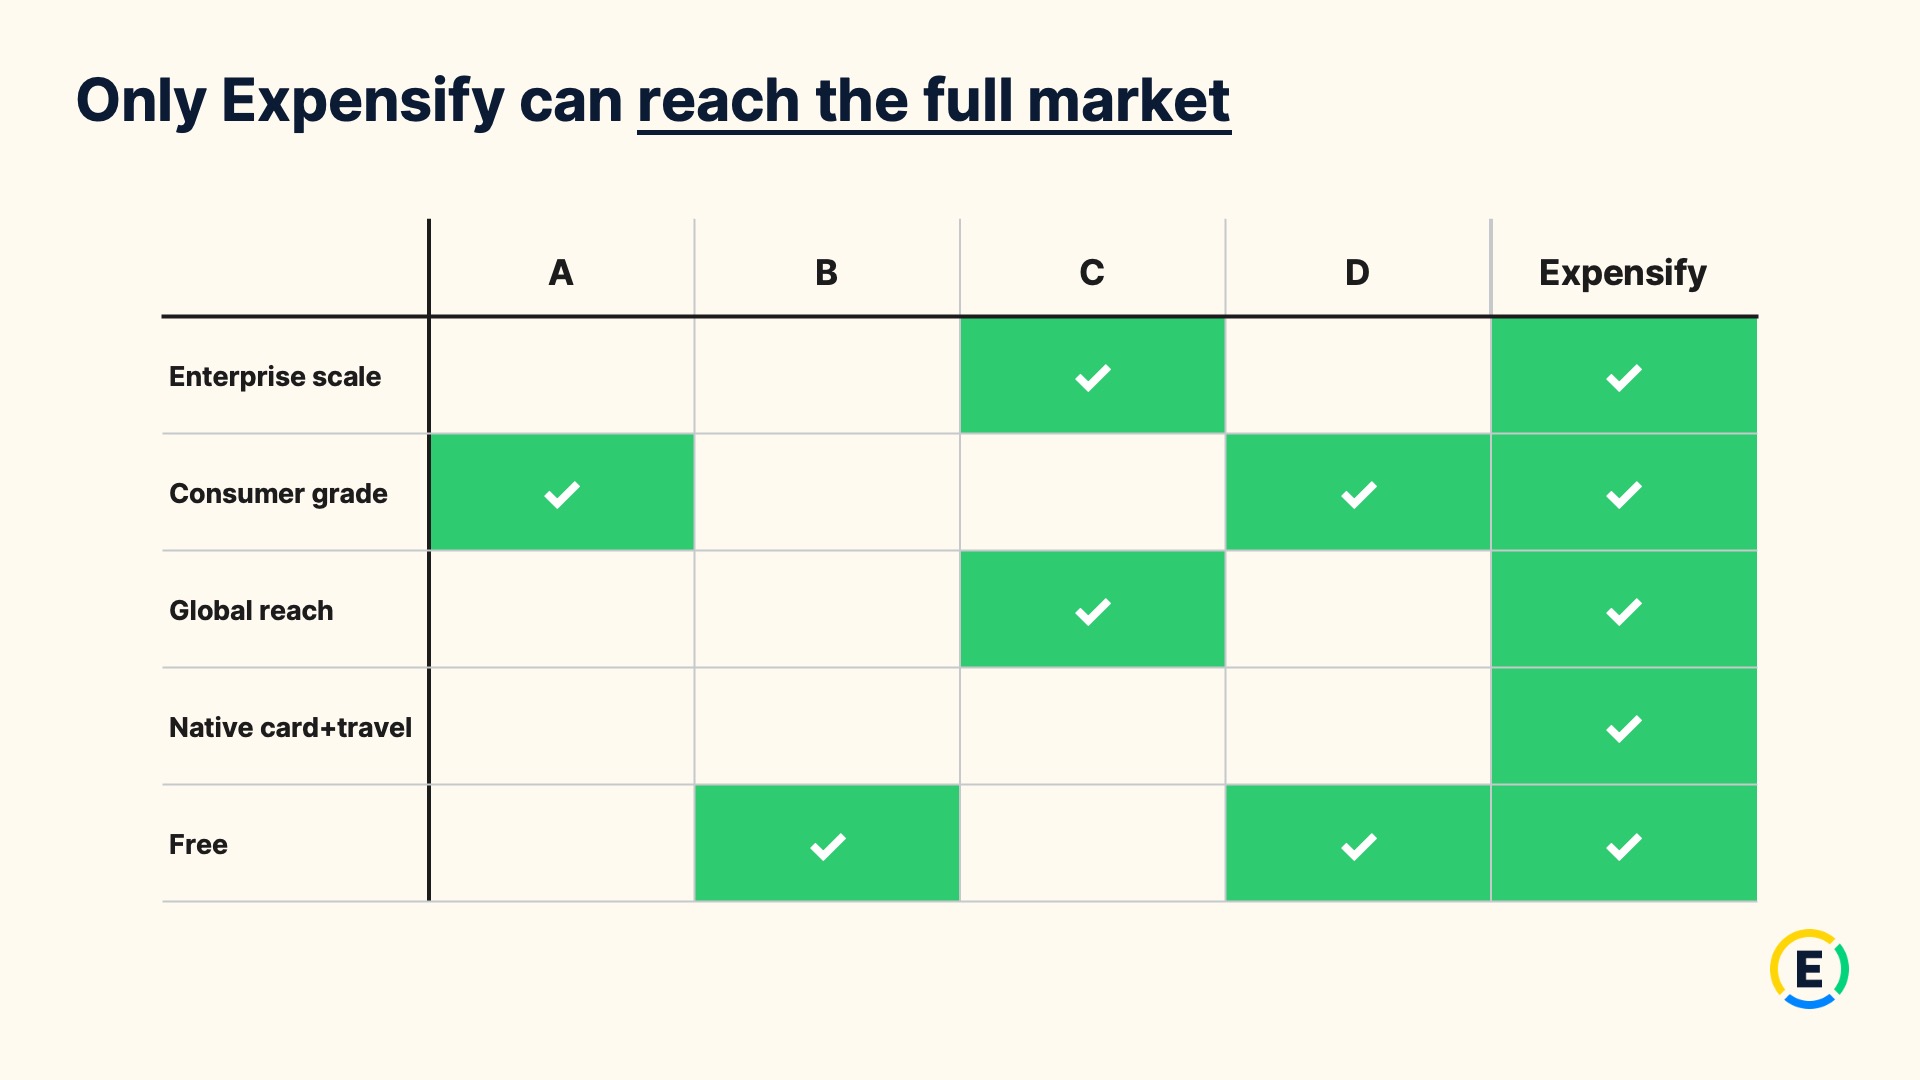
Task: Click the checkmark for Expensify Global reach
Action: coord(1624,612)
